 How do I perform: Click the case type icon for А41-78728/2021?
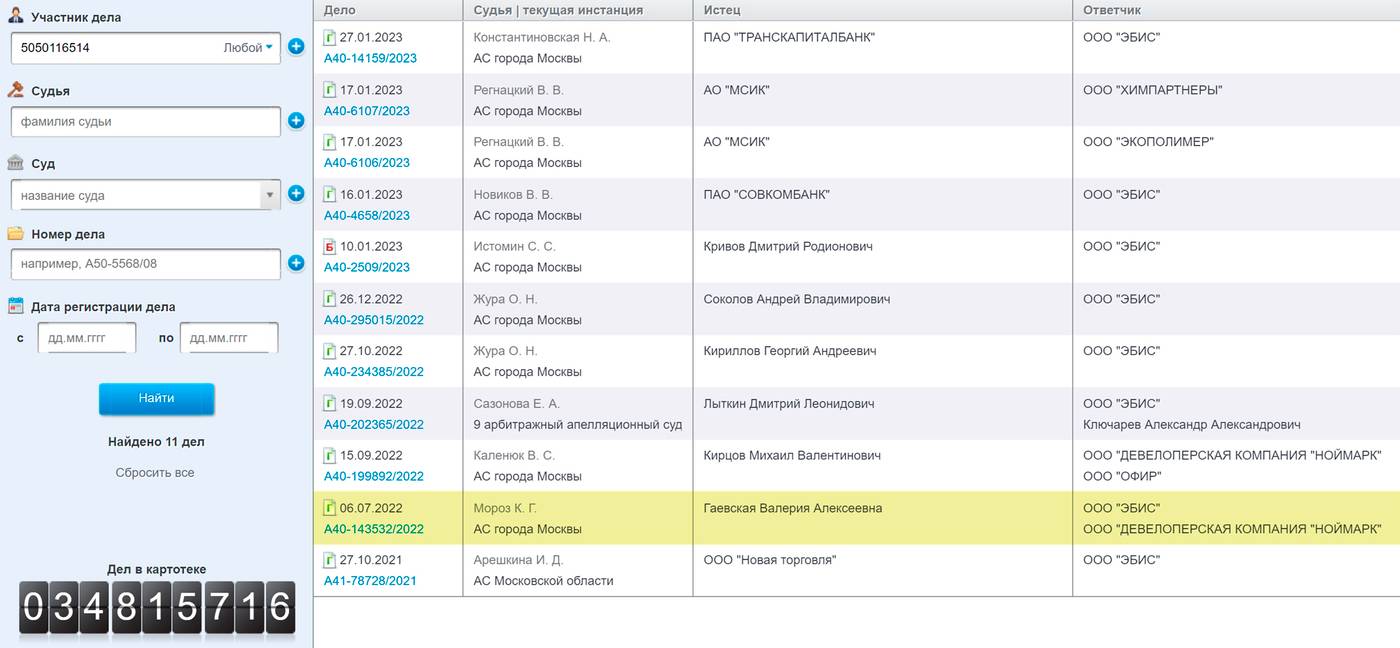(x=330, y=560)
